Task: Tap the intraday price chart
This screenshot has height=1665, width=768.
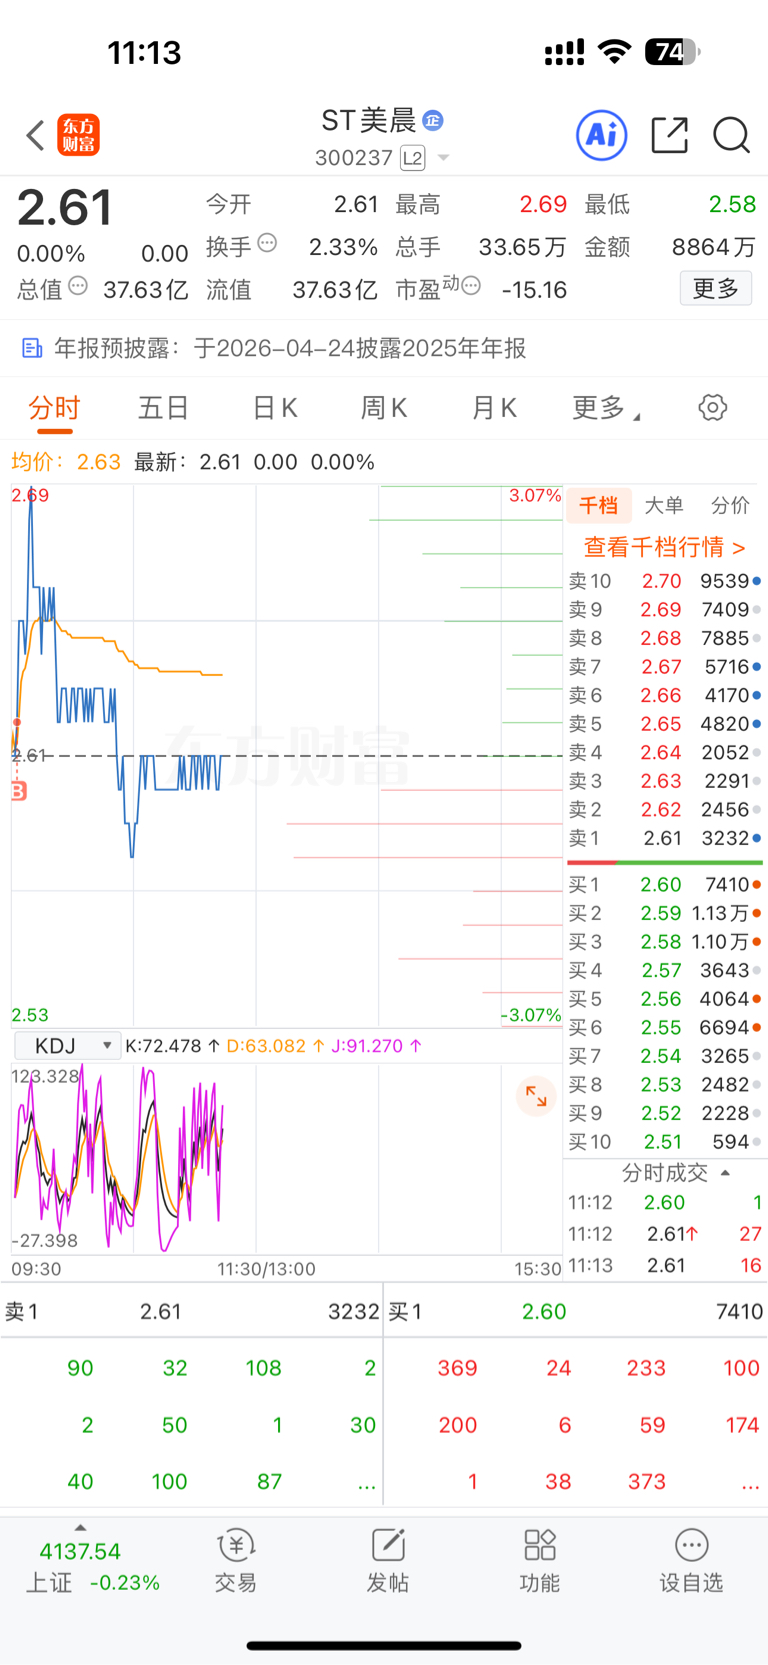Action: (287, 756)
